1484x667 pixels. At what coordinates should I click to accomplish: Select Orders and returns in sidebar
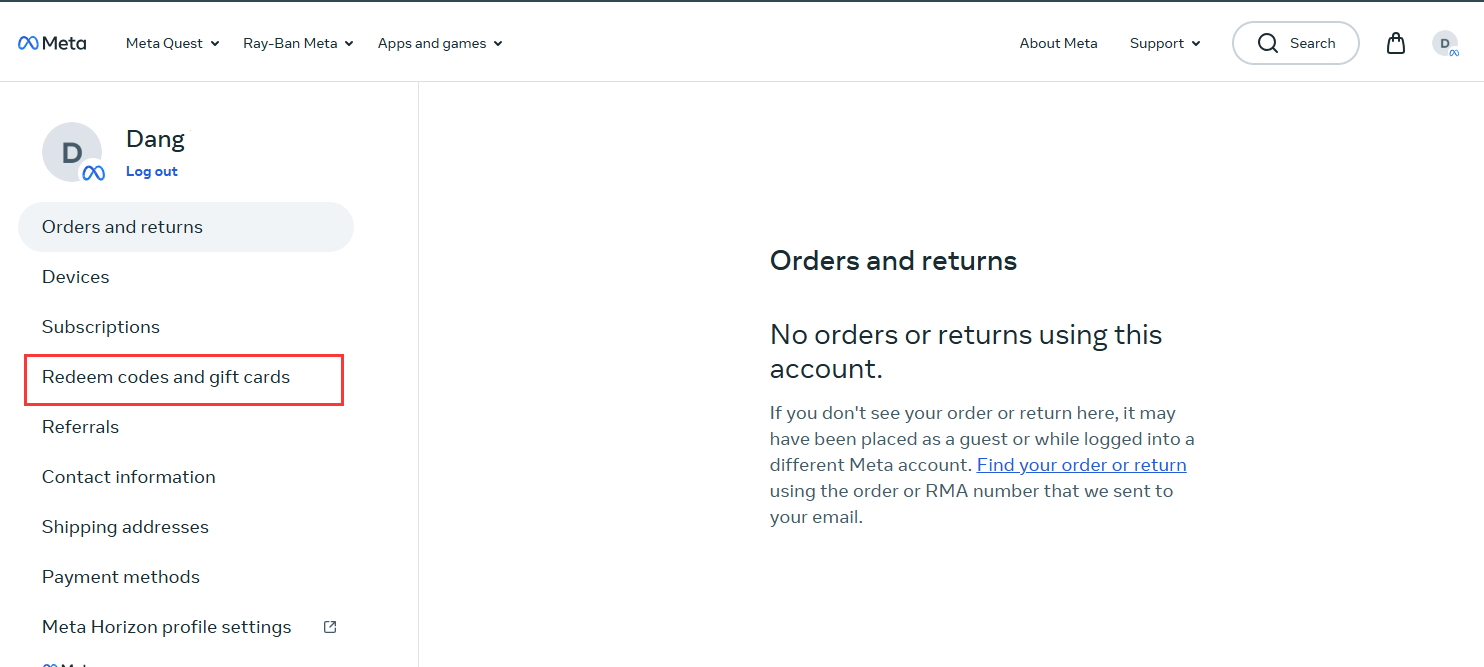tap(186, 227)
